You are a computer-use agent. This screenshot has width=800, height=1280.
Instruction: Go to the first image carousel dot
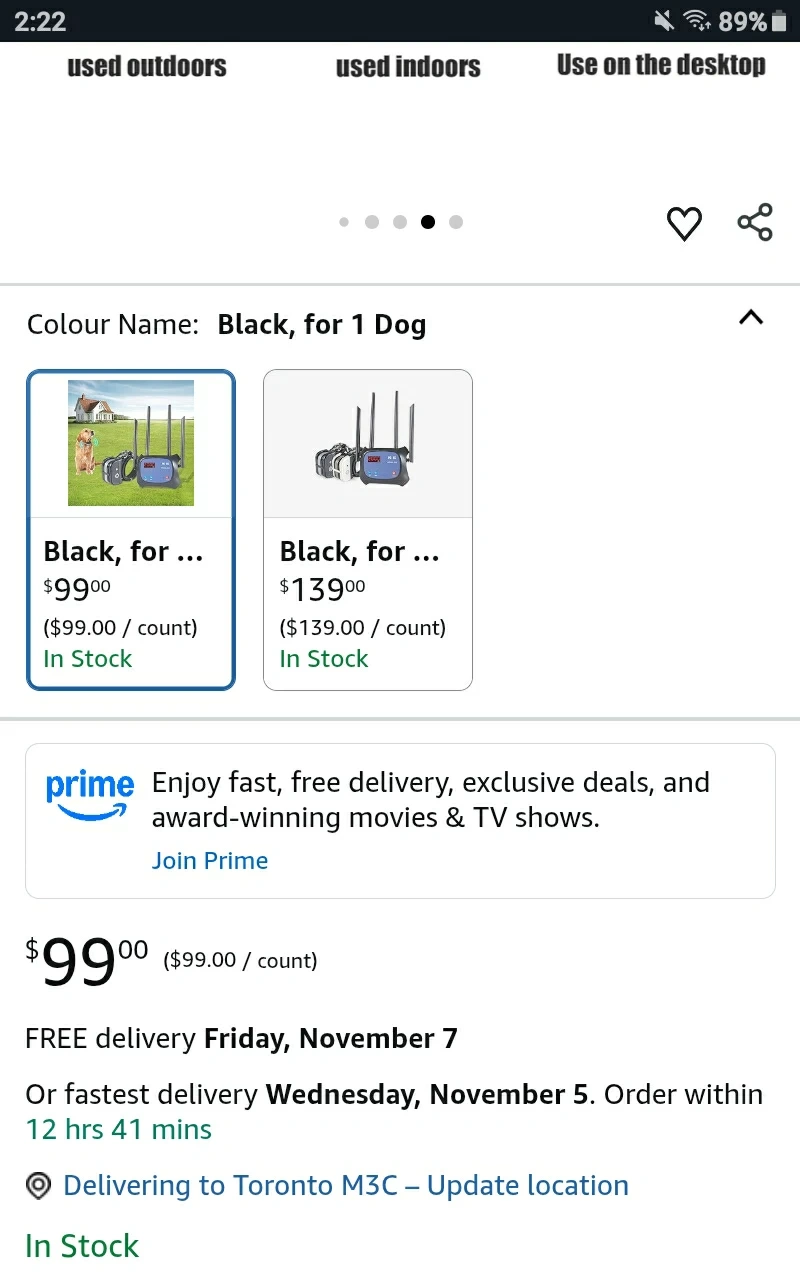pyautogui.click(x=344, y=222)
